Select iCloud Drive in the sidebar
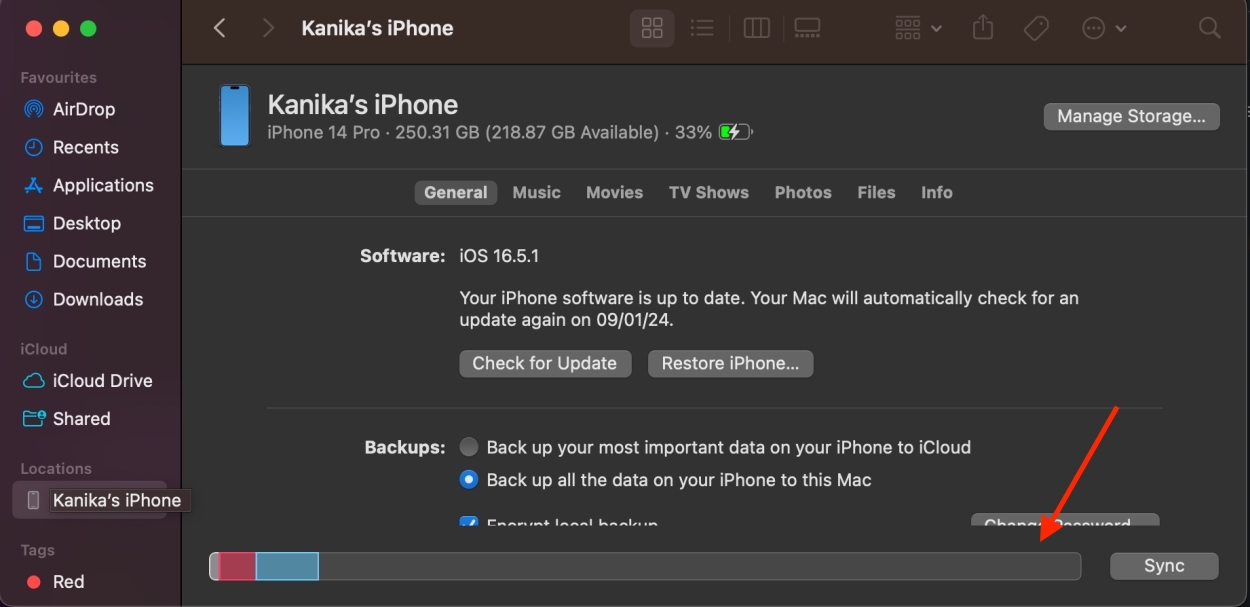This screenshot has width=1250, height=607. click(x=97, y=381)
